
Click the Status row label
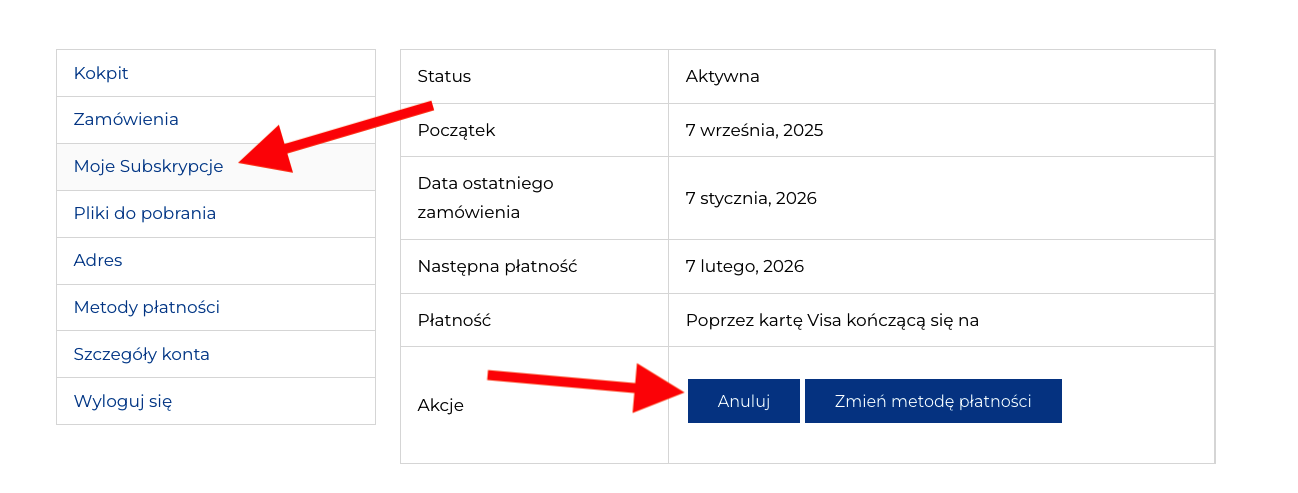point(444,76)
